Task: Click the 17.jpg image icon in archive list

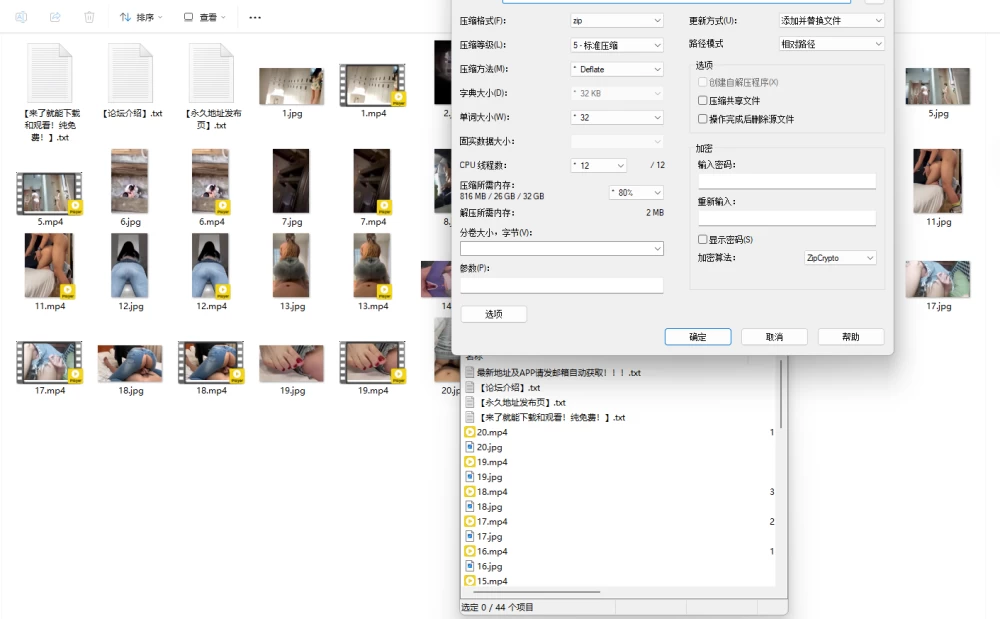Action: [x=470, y=536]
